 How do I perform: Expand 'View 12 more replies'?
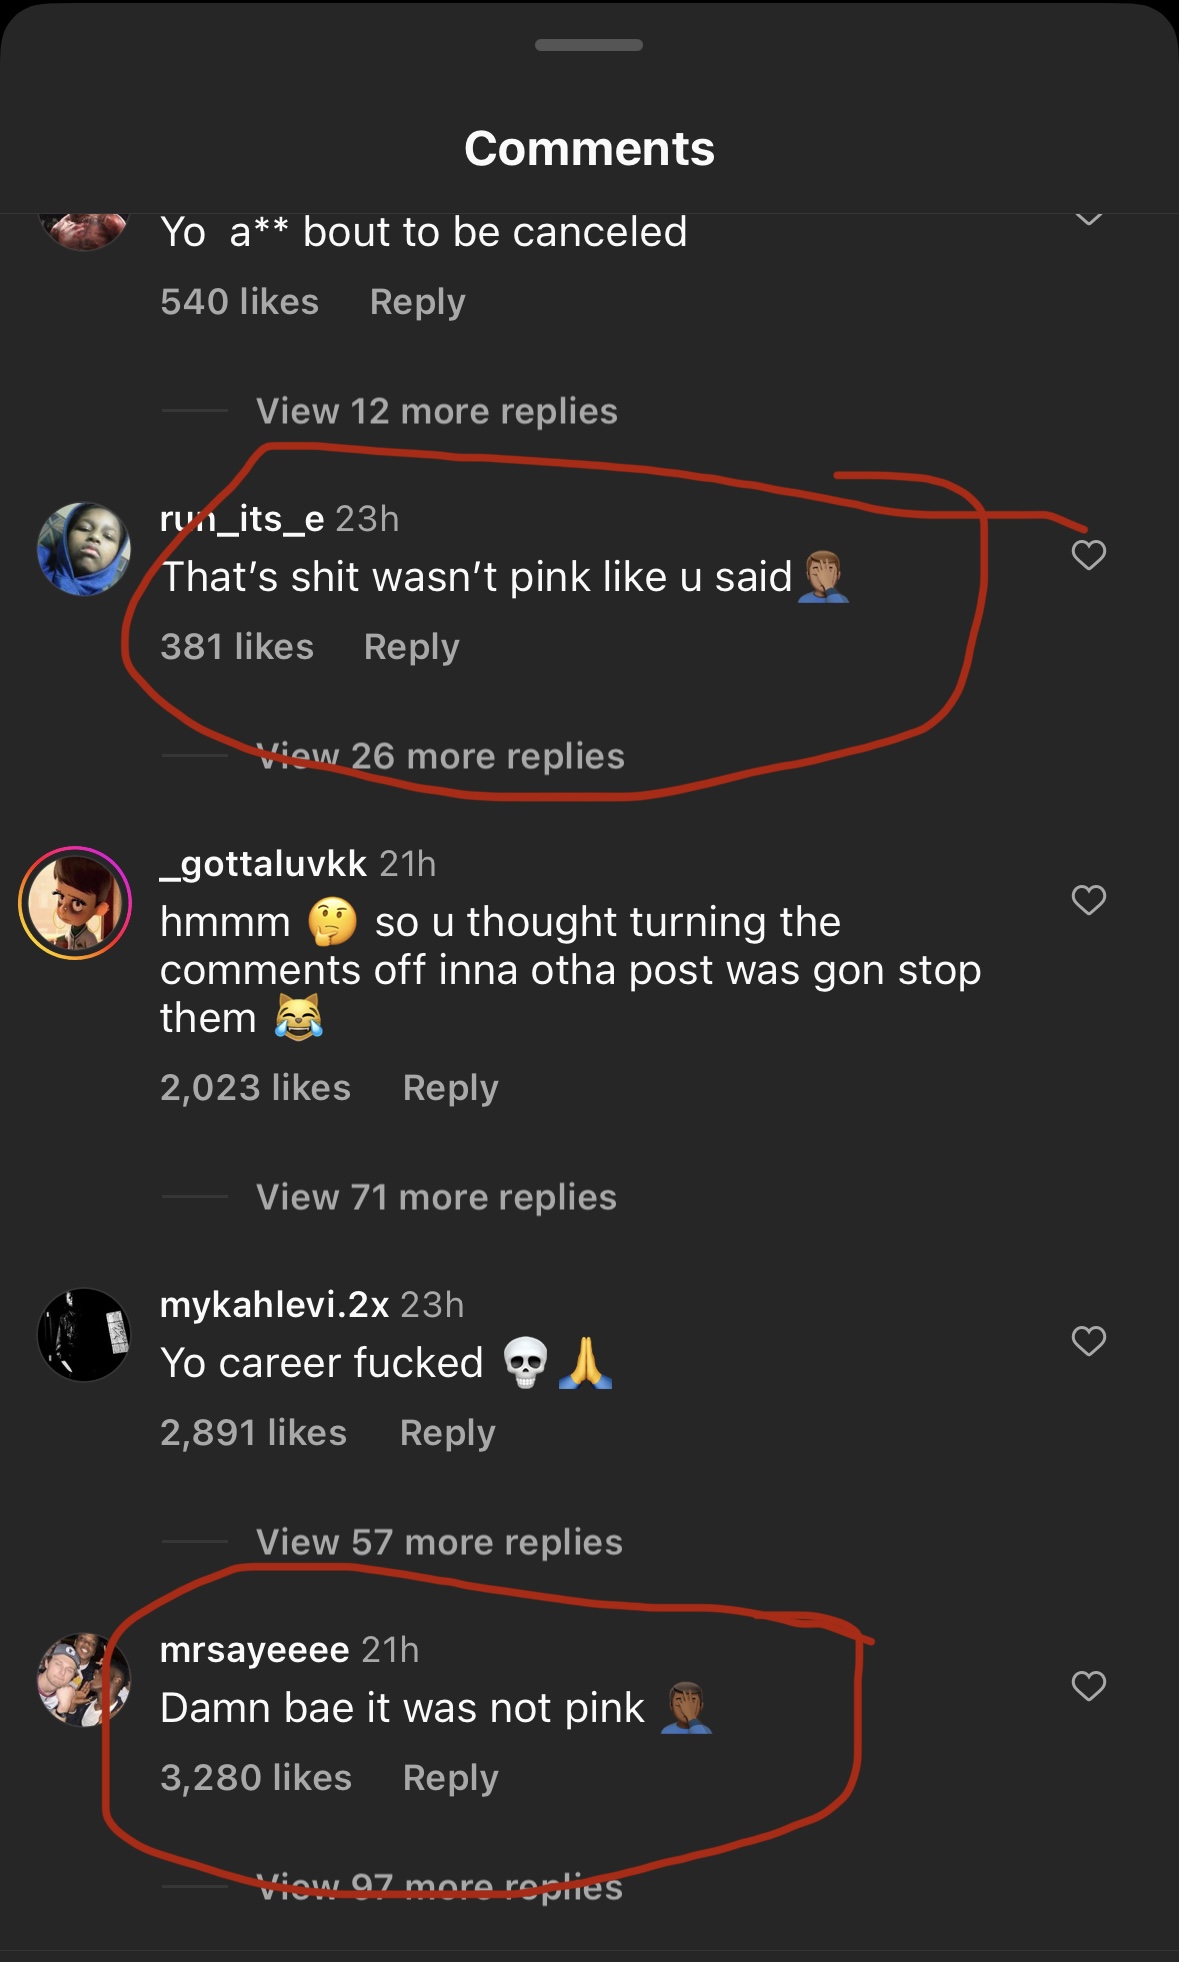pyautogui.click(x=436, y=411)
